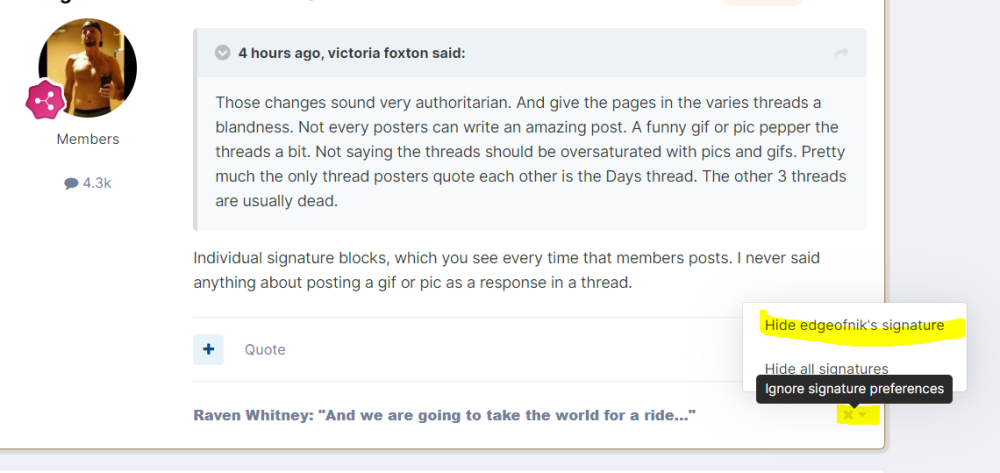
Task: Click the share arrow in quote header
Action: (841, 53)
